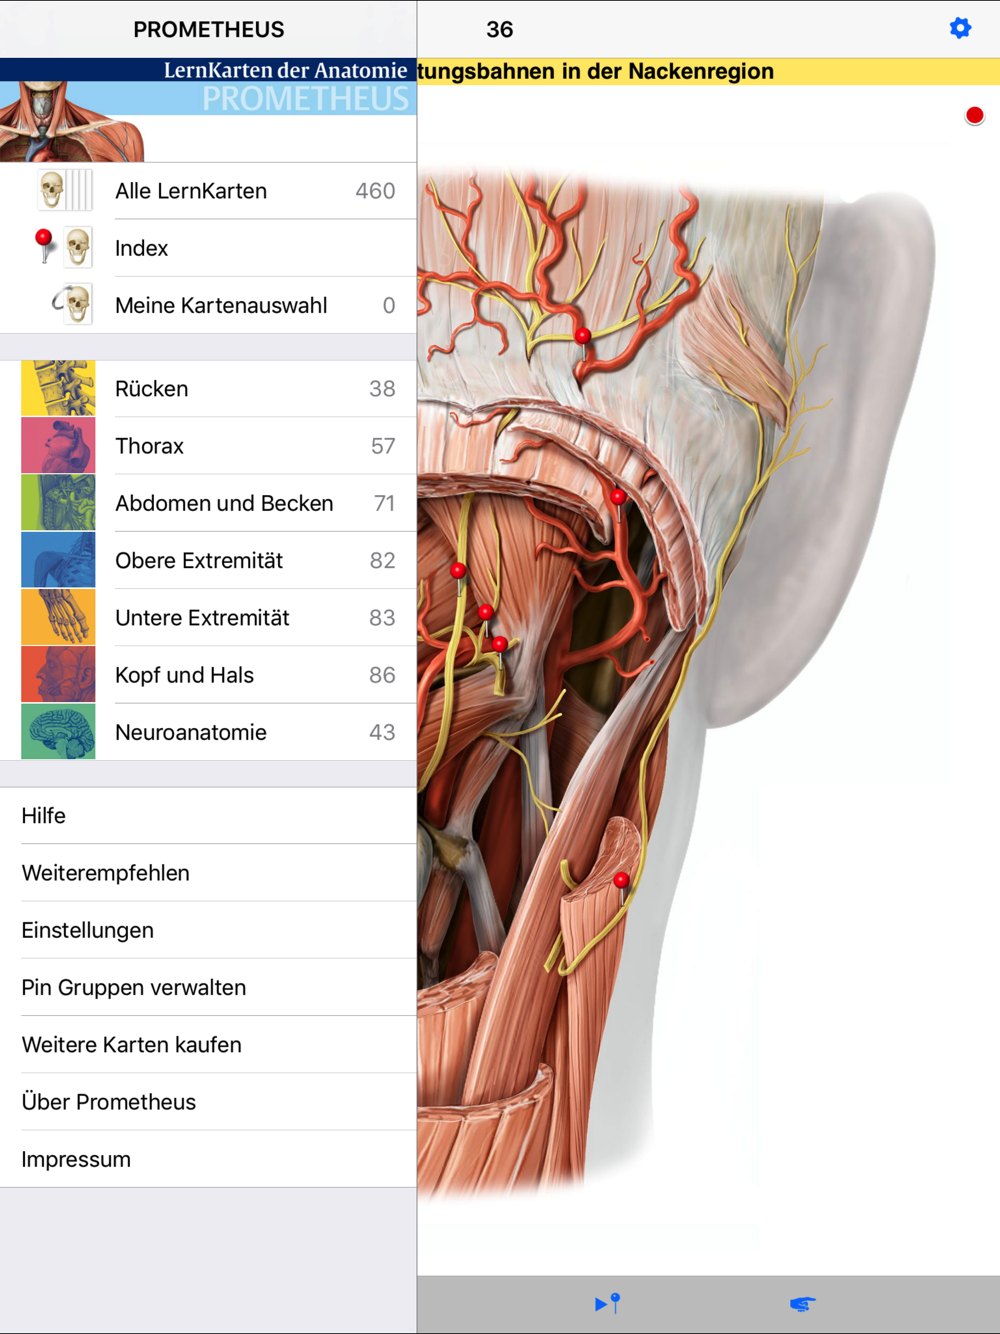Open Pin Gruppen verwalten
Viewport: 1000px width, 1334px height.
pos(208,987)
